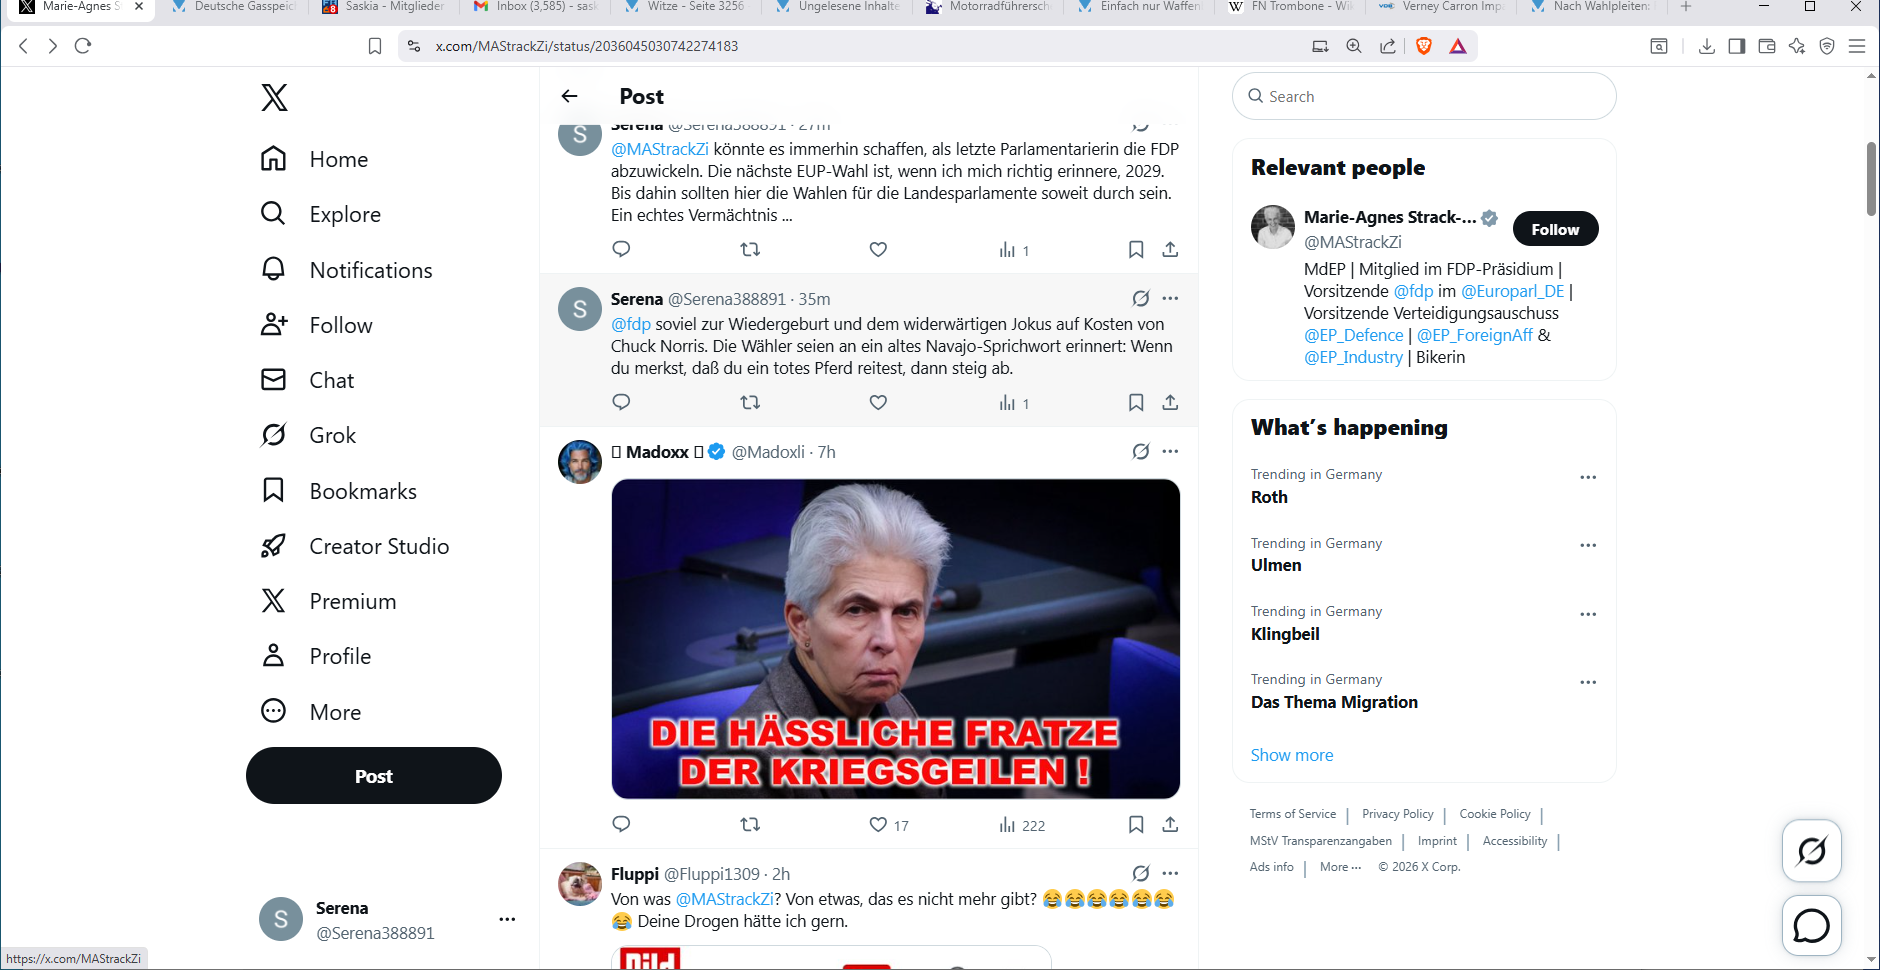Viewport: 1880px width, 970px height.
Task: Open more options for the Roth trend
Action: 1588,477
